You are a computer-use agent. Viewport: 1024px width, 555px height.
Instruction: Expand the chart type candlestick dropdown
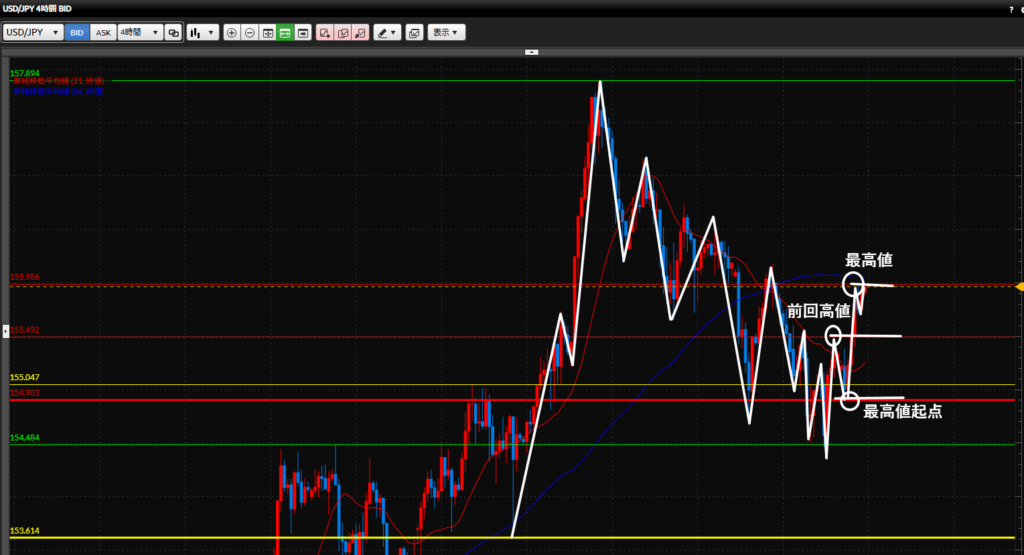[x=202, y=33]
